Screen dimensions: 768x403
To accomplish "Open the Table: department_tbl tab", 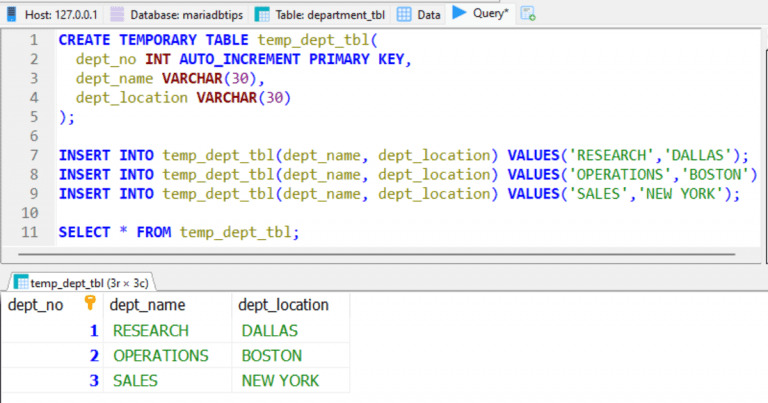I will point(320,15).
